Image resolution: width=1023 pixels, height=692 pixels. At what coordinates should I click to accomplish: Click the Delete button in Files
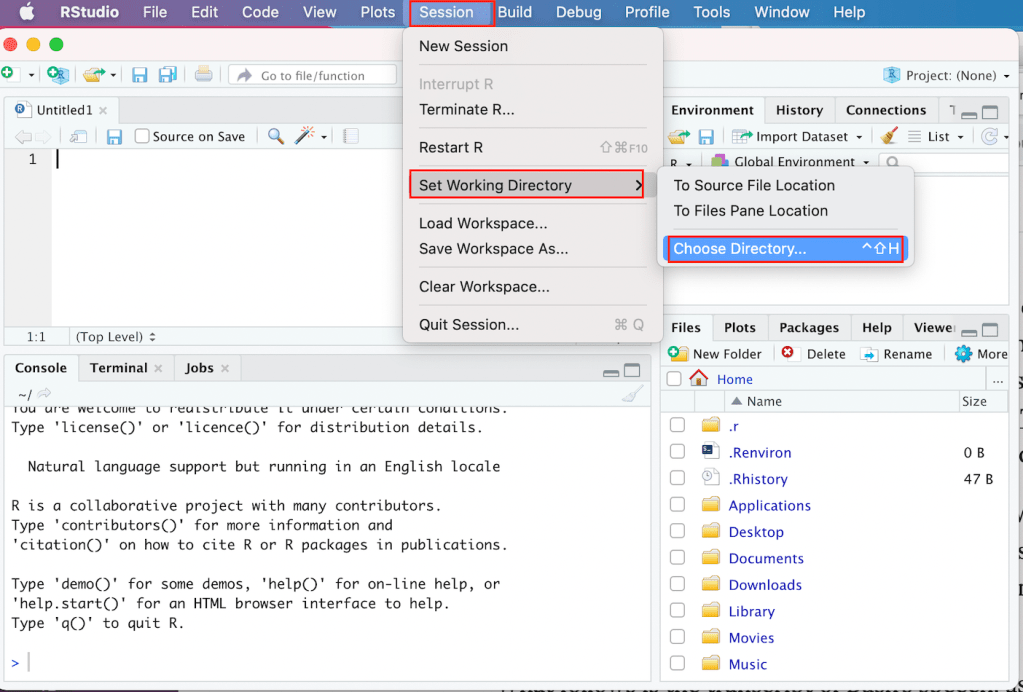[813, 354]
